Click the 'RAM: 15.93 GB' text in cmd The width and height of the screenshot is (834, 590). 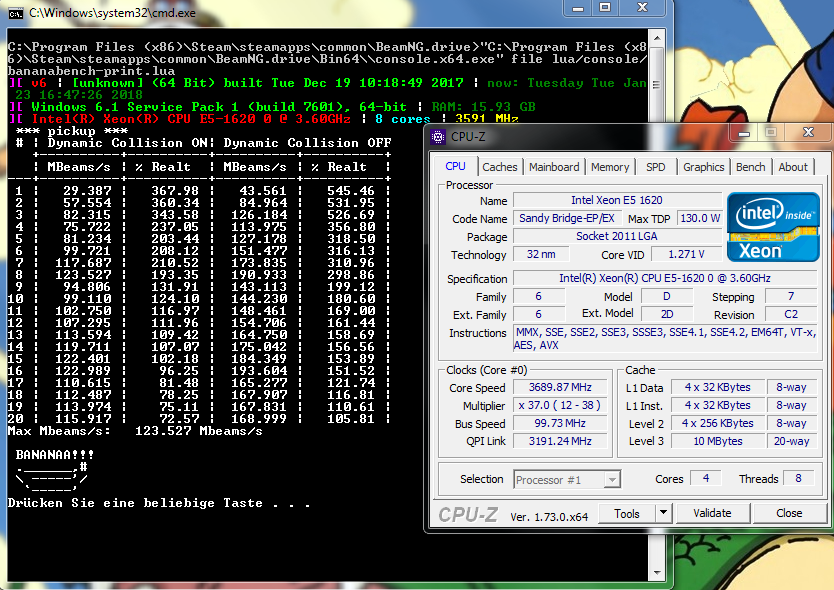tap(483, 106)
